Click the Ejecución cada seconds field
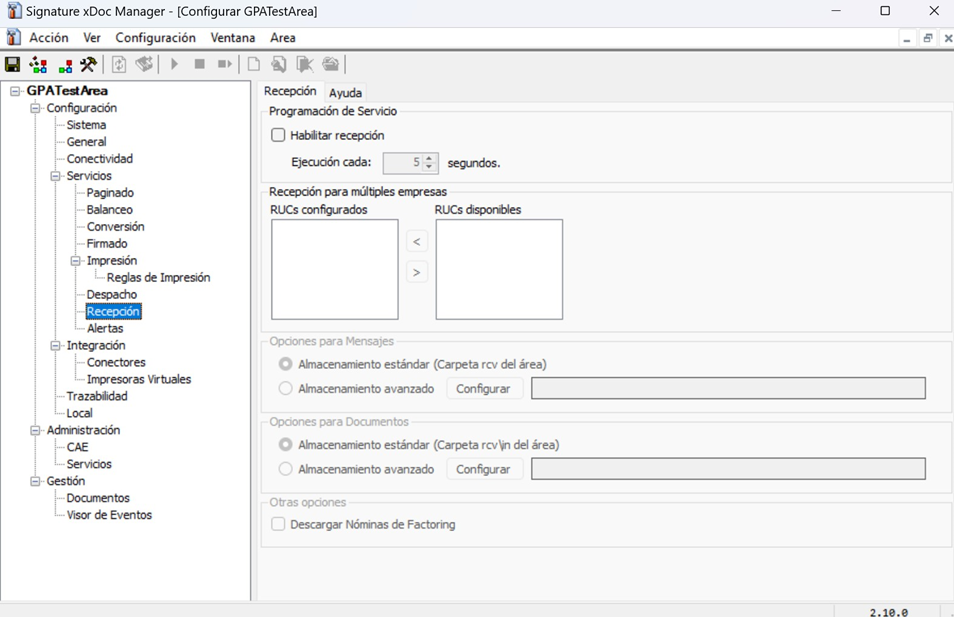This screenshot has width=954, height=617. (403, 162)
